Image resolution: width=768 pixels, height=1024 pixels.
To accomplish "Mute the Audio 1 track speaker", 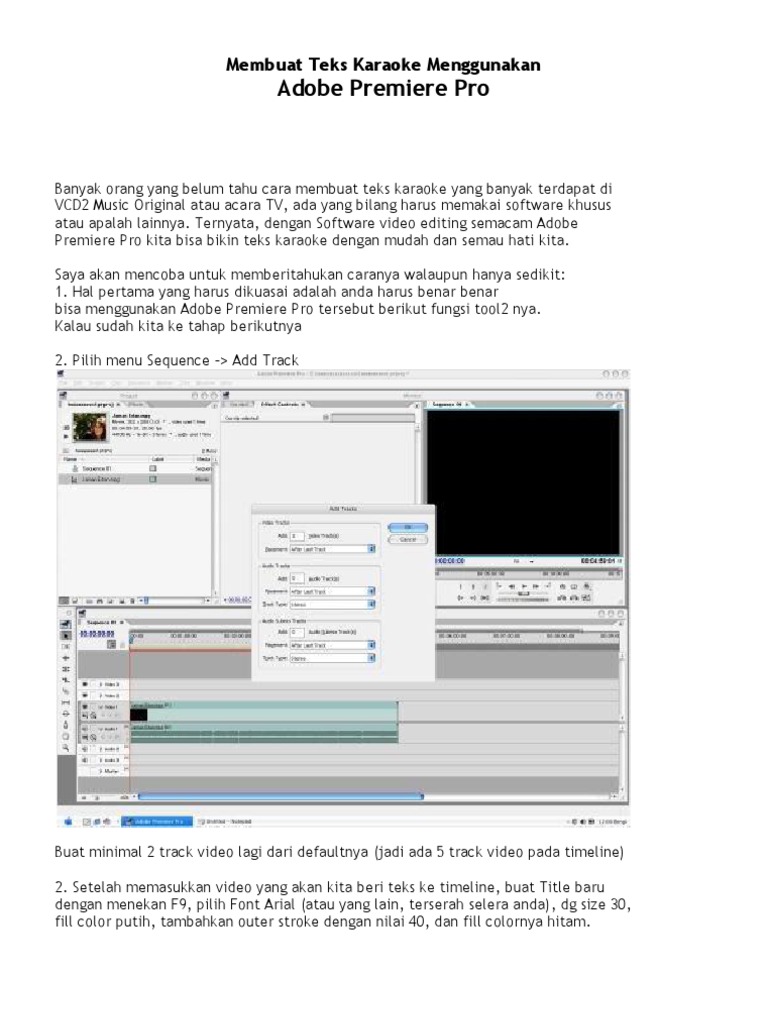I will (85, 729).
